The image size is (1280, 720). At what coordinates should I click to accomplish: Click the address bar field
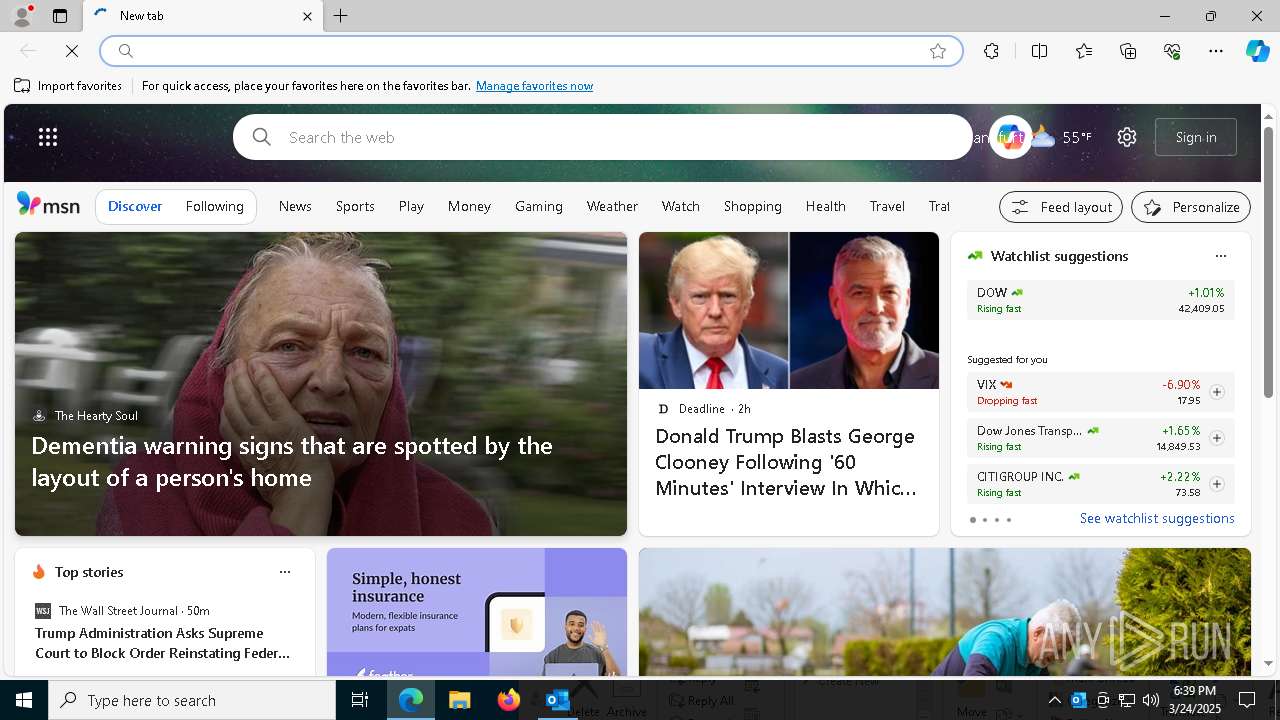(x=530, y=51)
